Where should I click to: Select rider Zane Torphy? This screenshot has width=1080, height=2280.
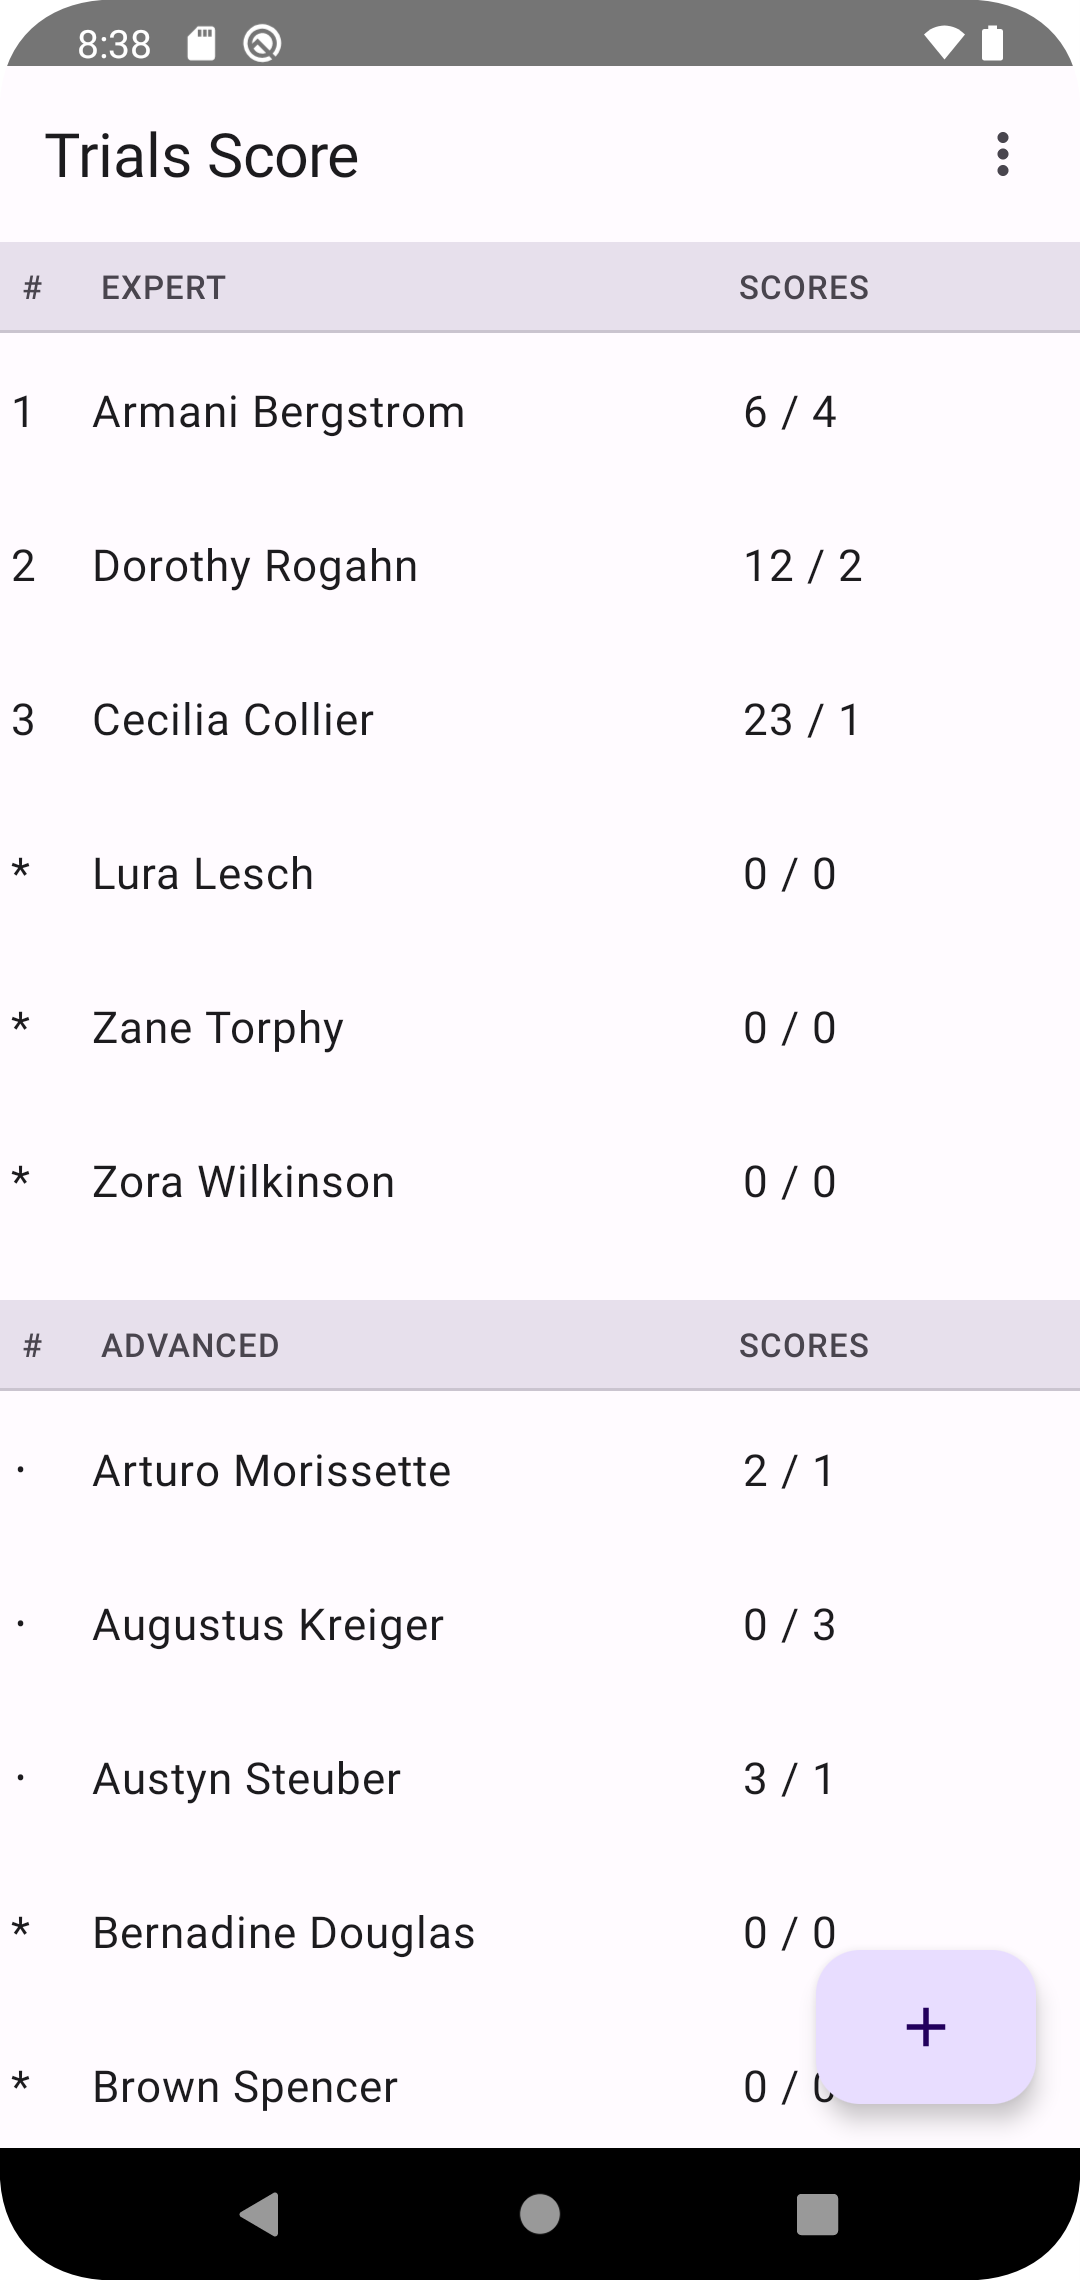point(218,1028)
